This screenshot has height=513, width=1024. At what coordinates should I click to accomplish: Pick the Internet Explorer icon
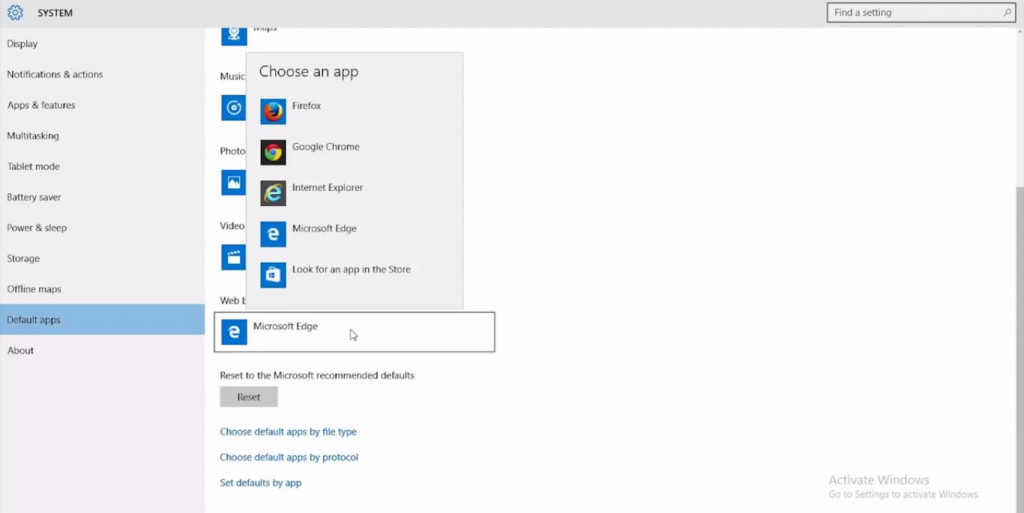pos(273,193)
